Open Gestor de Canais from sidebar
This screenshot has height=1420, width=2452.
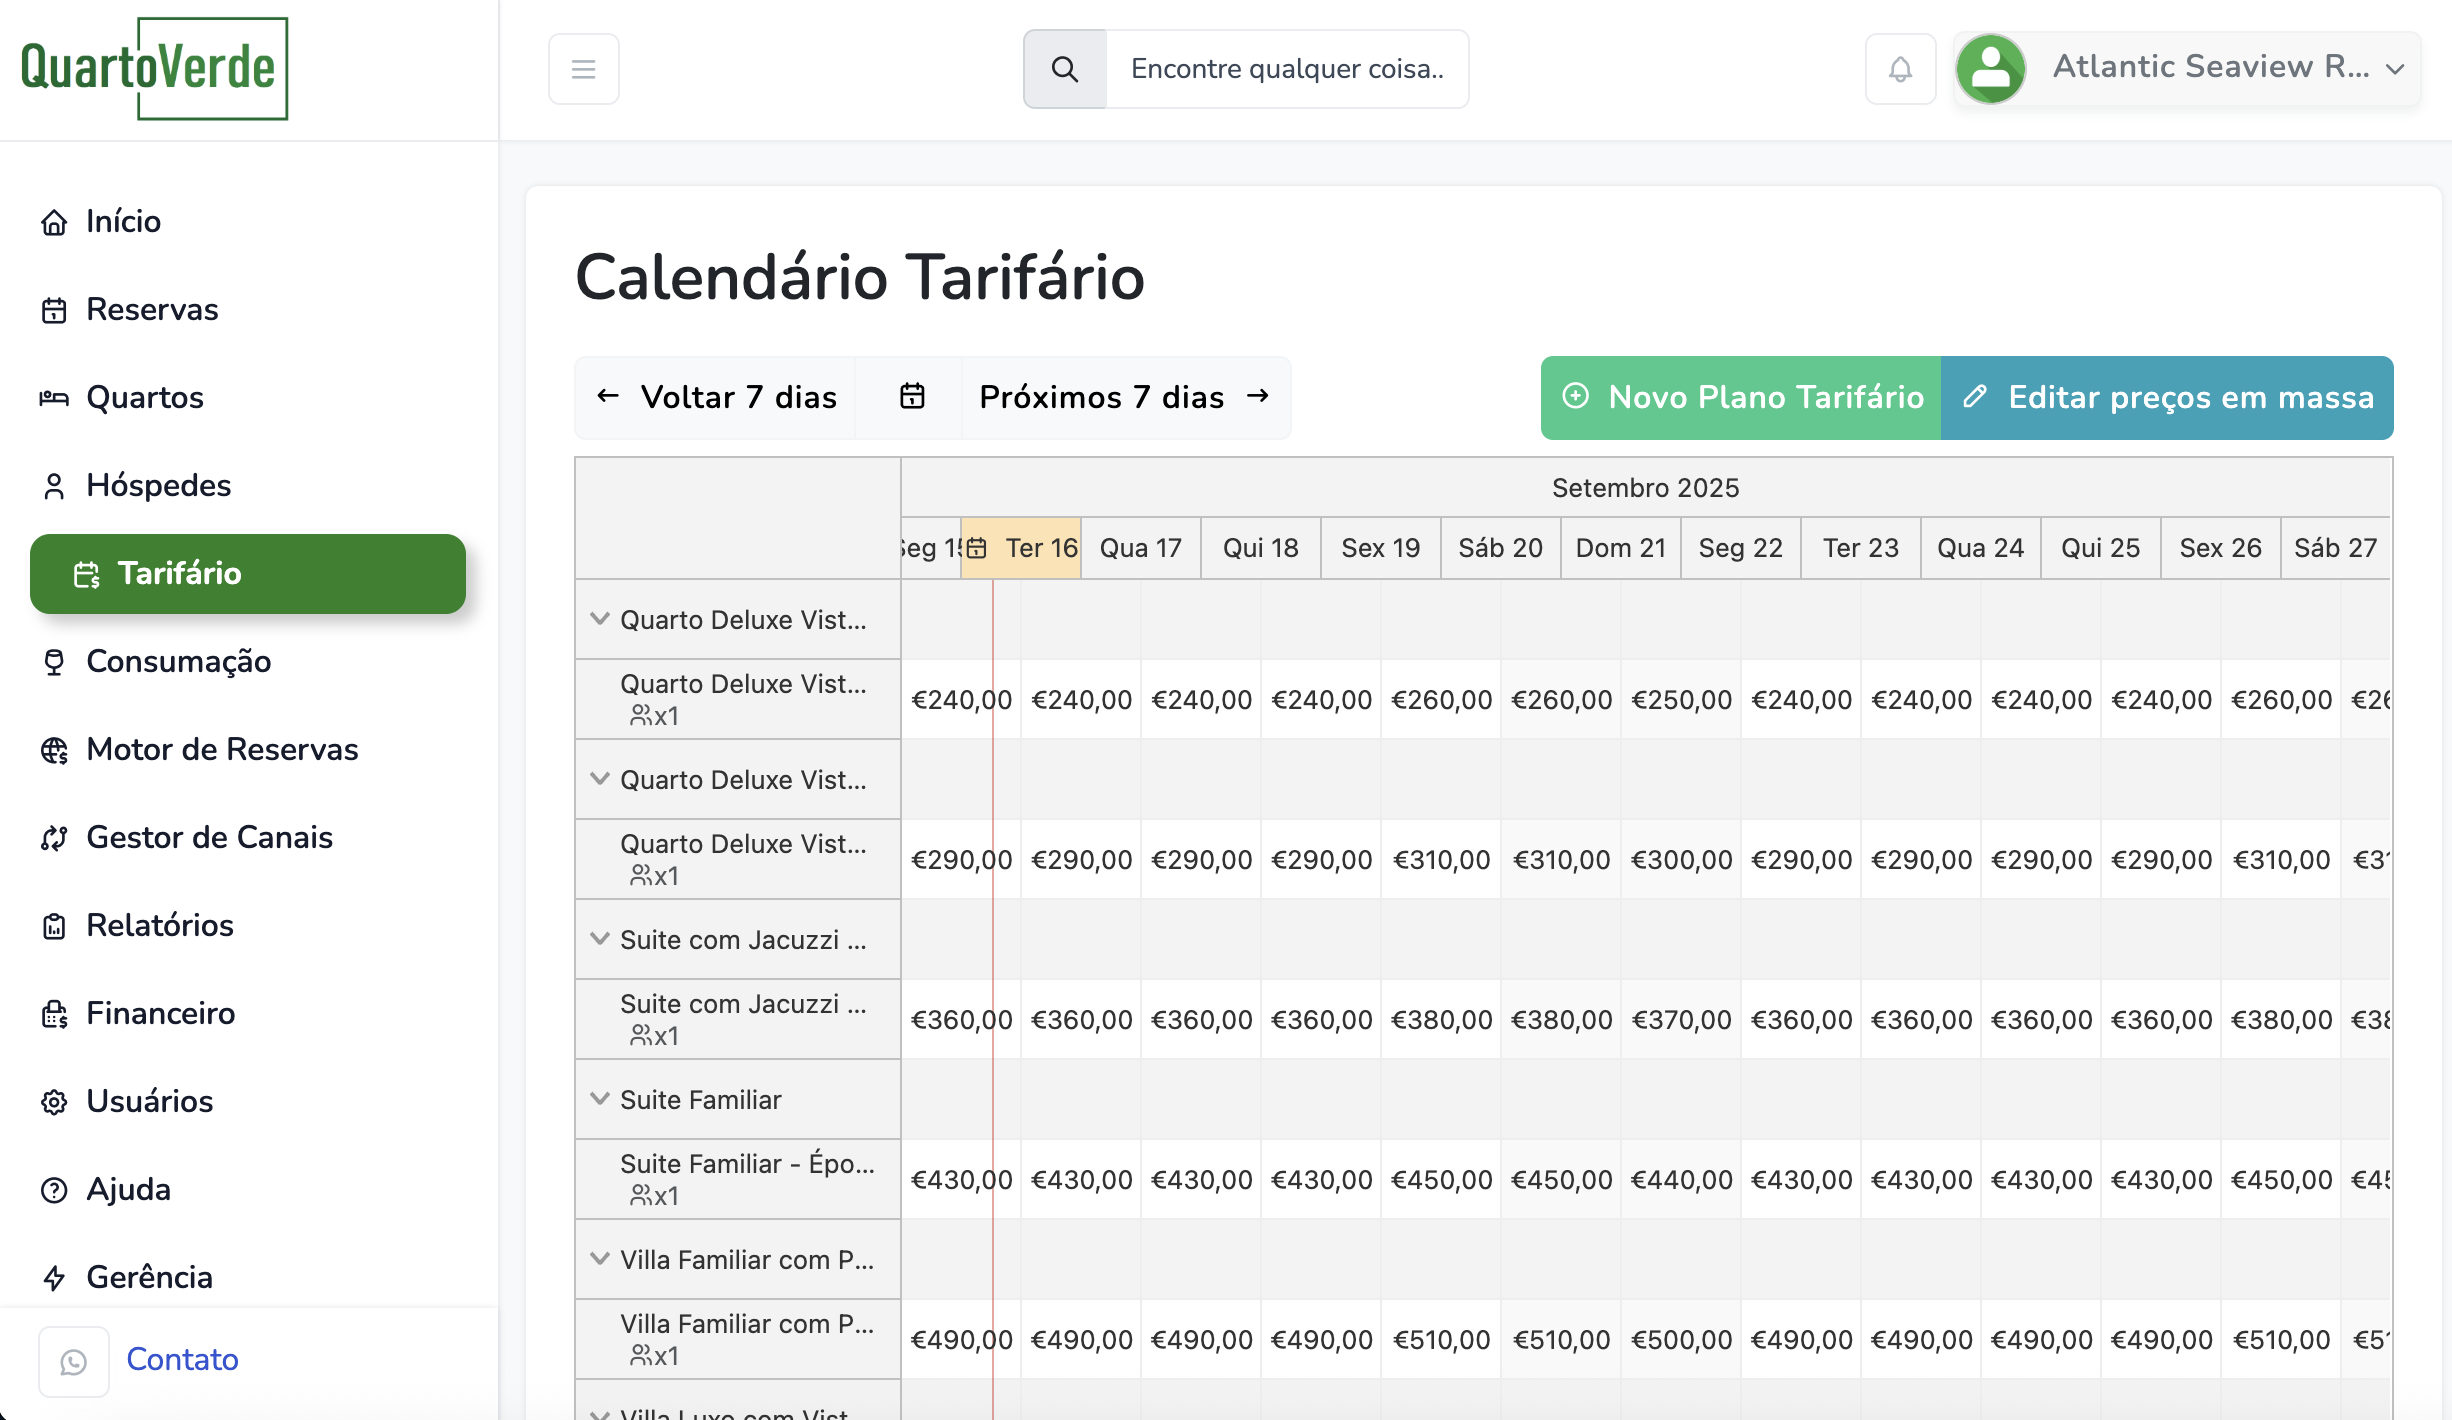pyautogui.click(x=209, y=837)
